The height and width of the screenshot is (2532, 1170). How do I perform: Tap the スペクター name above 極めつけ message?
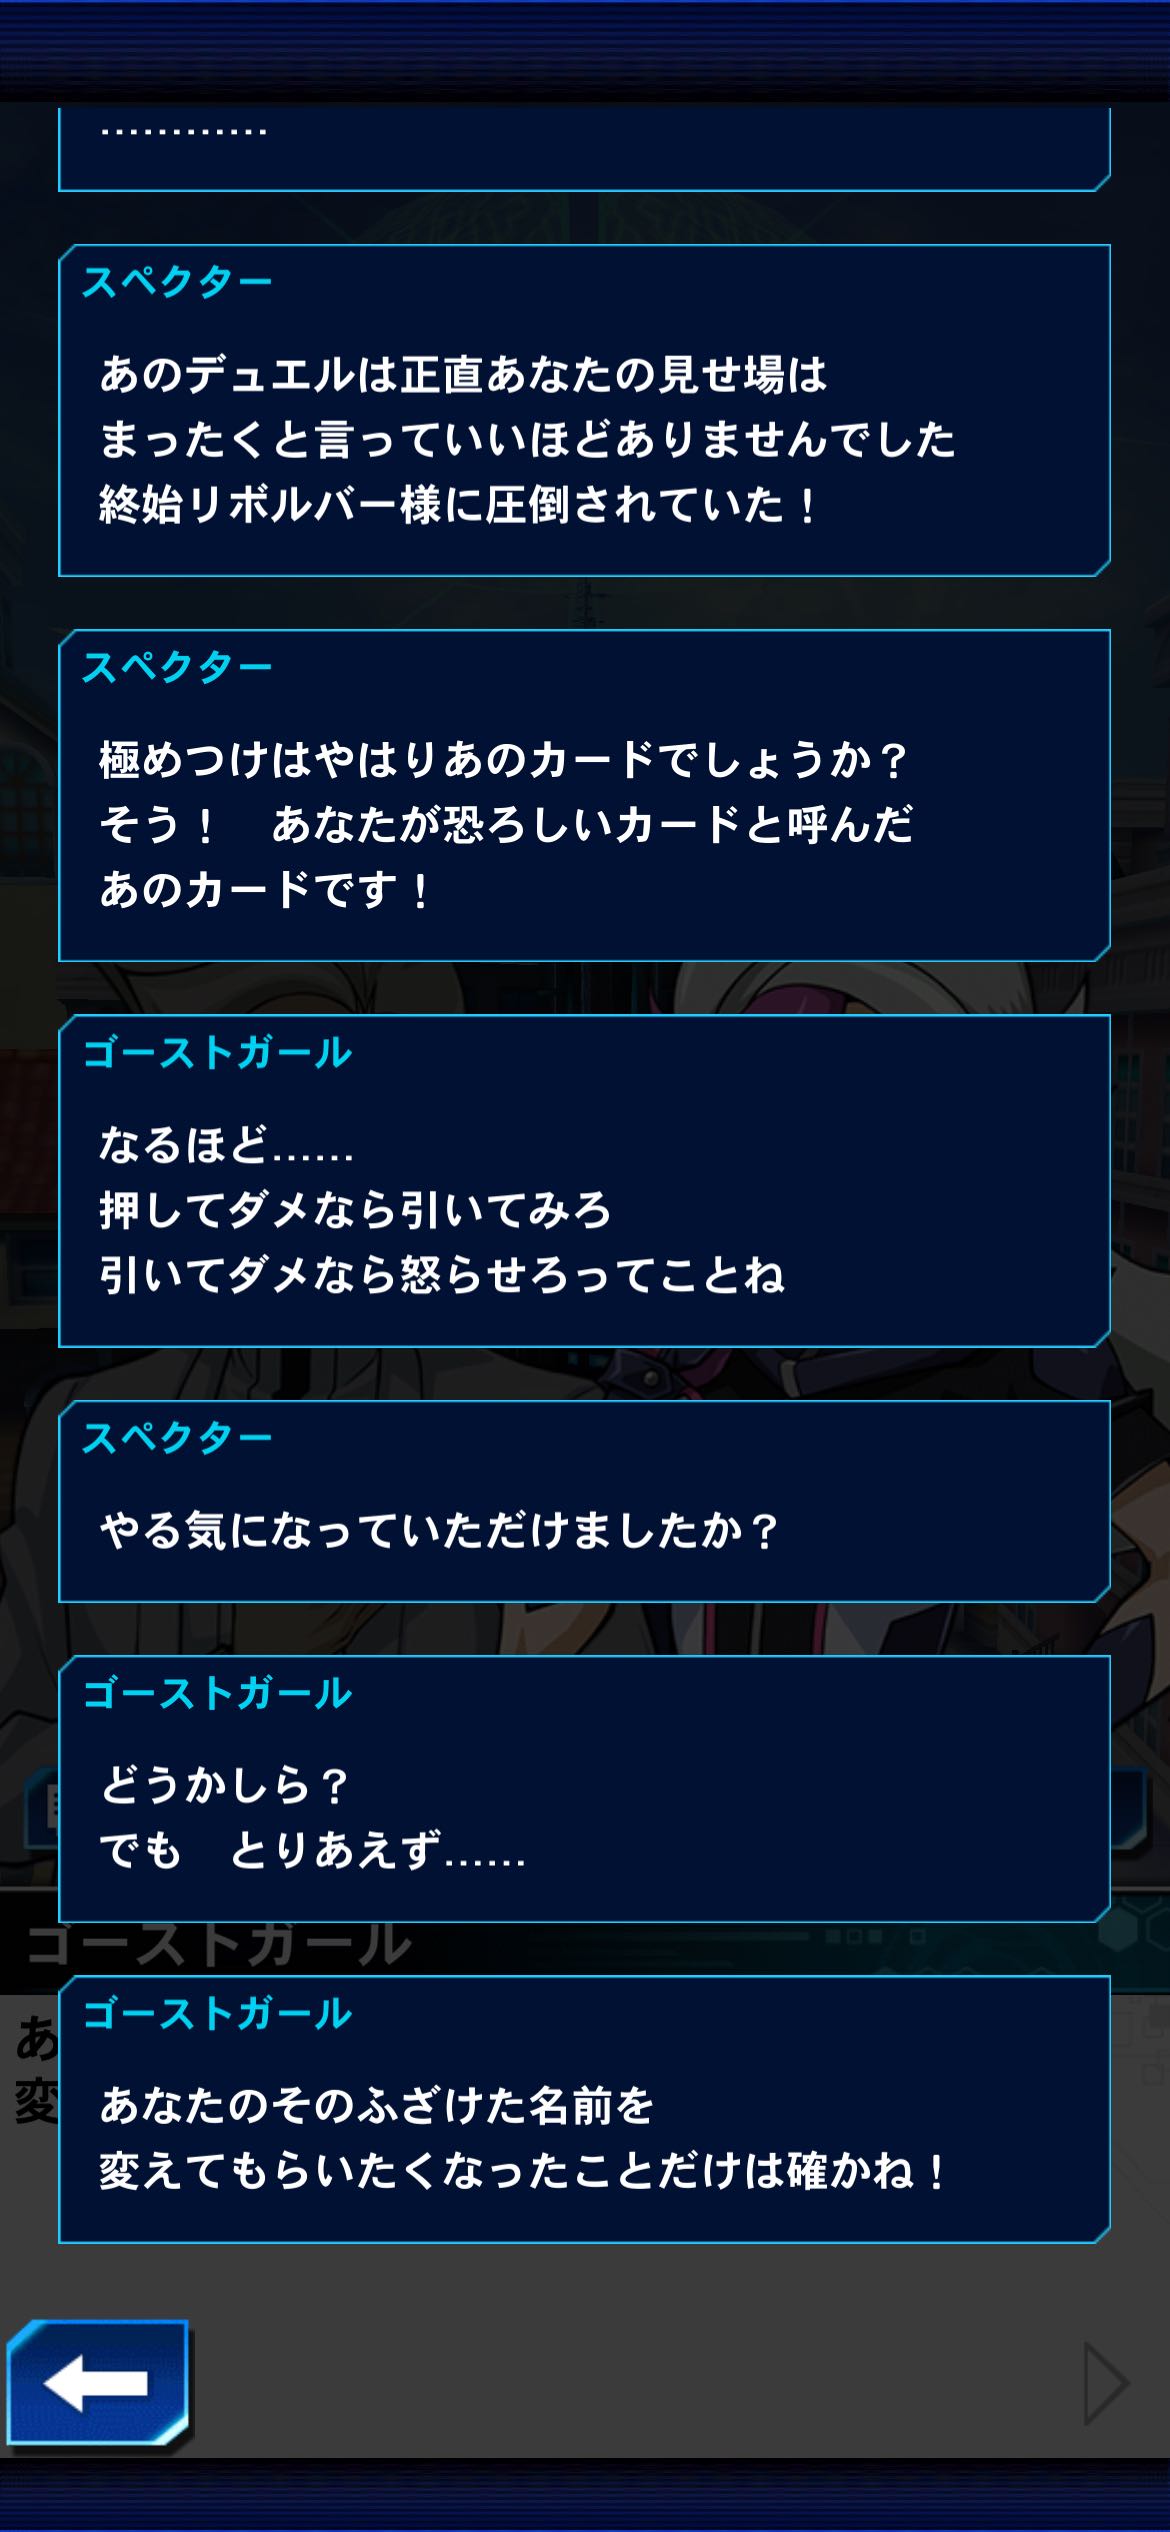coord(177,668)
